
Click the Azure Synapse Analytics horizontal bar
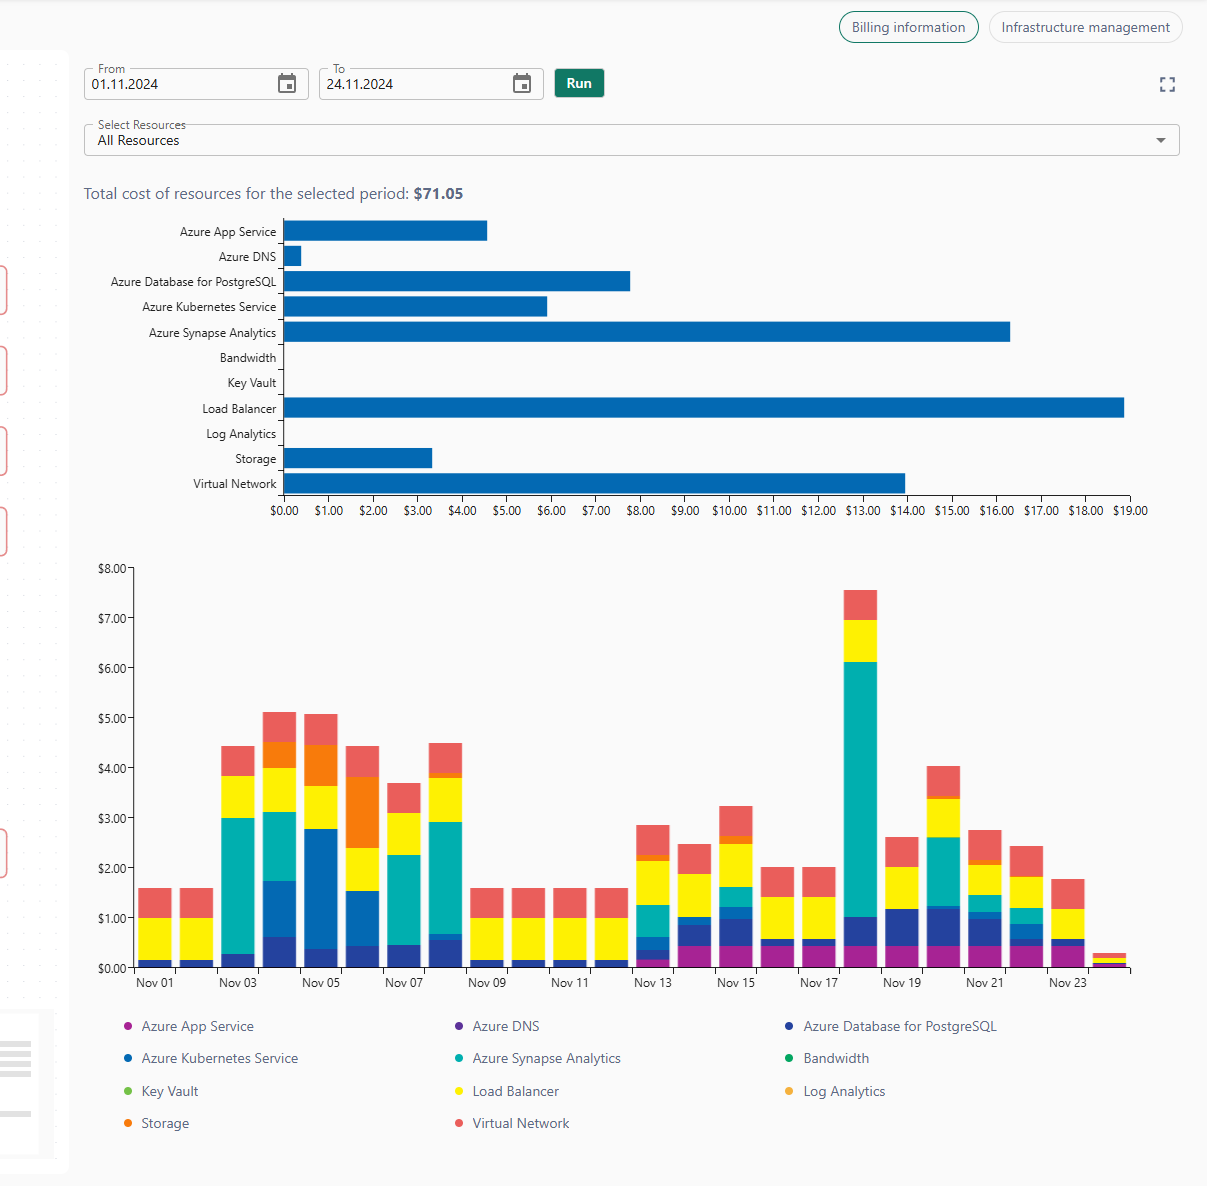pos(647,332)
